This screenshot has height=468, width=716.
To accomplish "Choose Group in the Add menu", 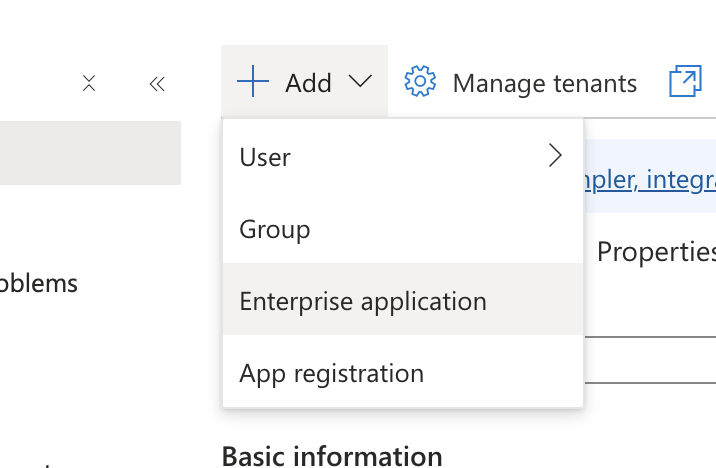I will coord(403,228).
